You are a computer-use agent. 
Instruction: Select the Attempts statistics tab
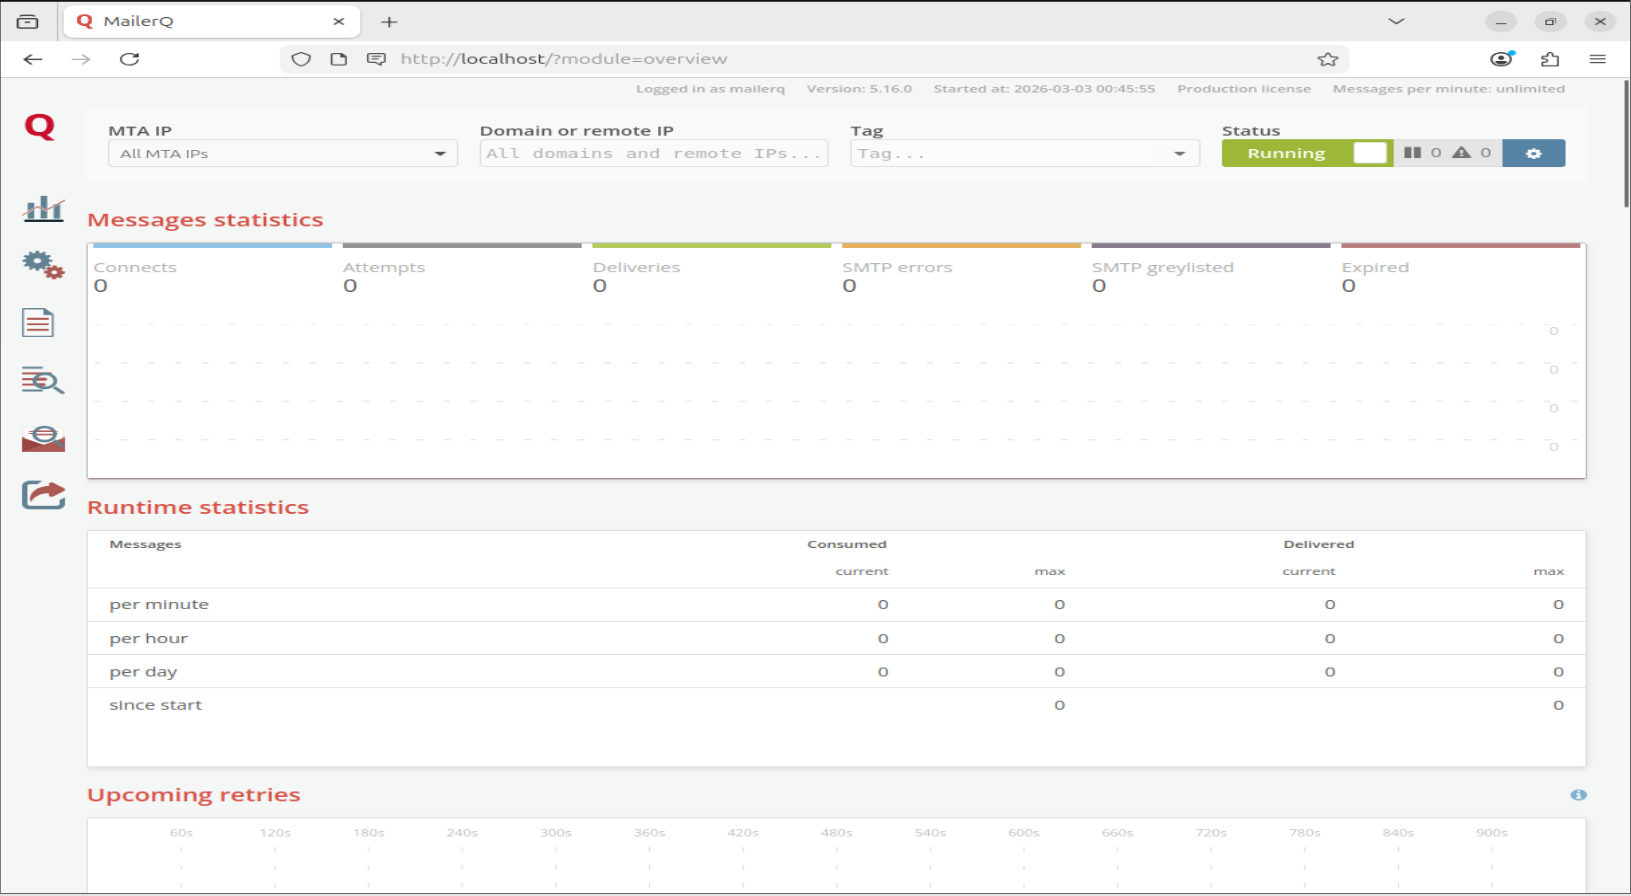tap(462, 269)
